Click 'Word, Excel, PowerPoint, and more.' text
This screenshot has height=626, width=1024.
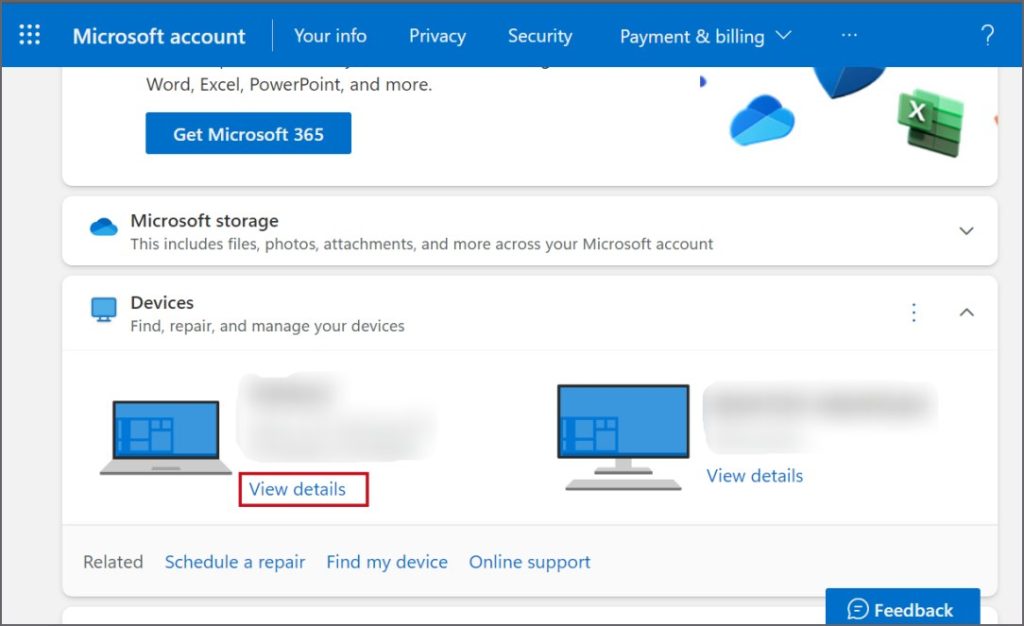289,85
